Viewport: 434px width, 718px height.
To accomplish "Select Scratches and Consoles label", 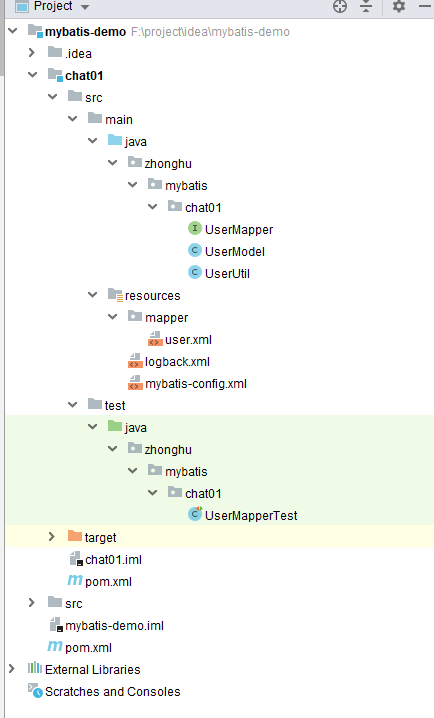I will [x=113, y=691].
